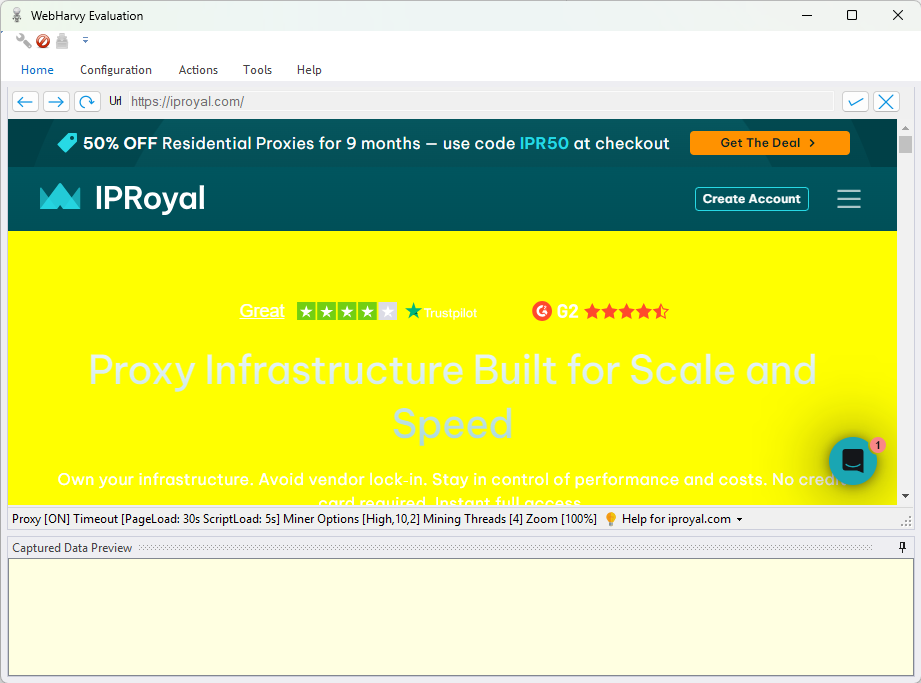Go back using the browser back arrow
921x683 pixels.
pyautogui.click(x=26, y=101)
